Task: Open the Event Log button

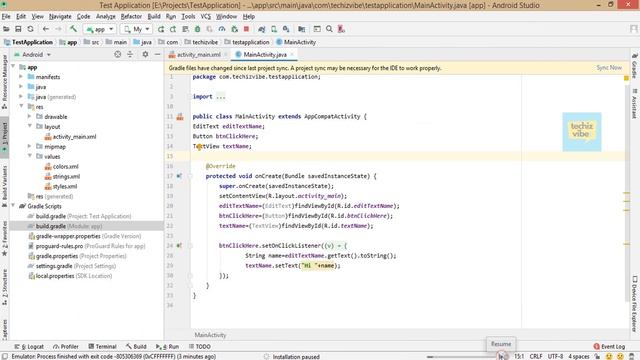Action: [609, 347]
